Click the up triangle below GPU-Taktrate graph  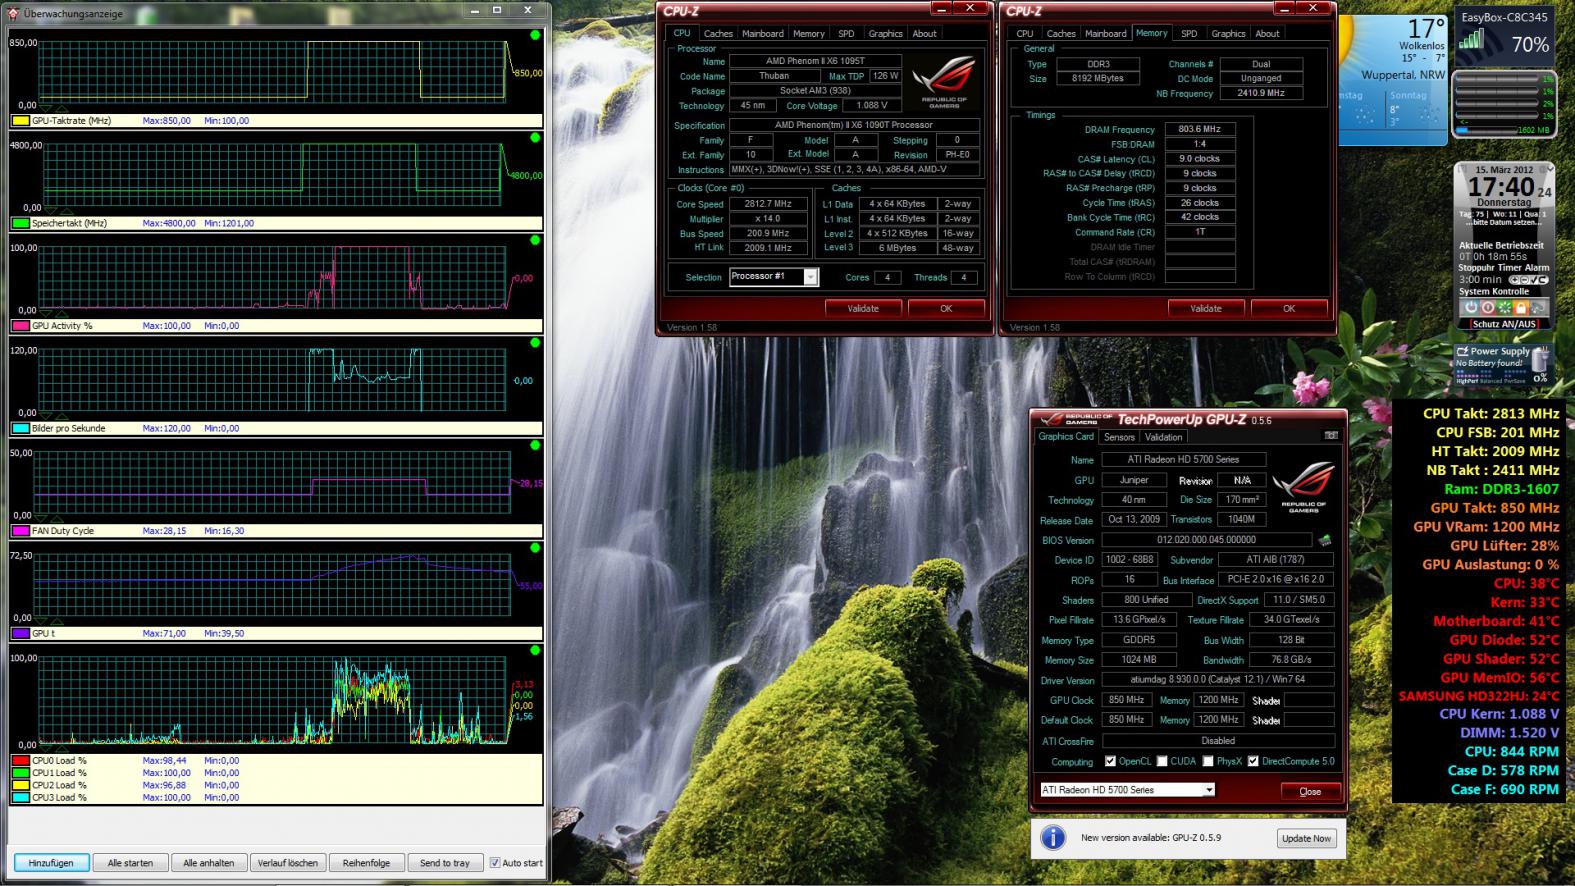(x=61, y=109)
